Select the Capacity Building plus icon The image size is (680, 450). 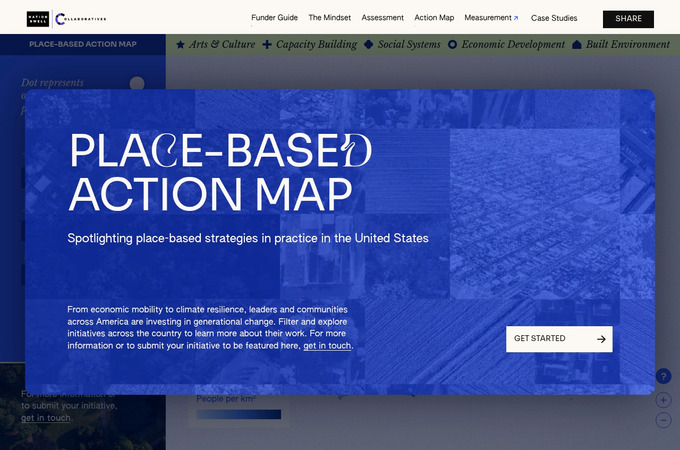[x=267, y=45]
